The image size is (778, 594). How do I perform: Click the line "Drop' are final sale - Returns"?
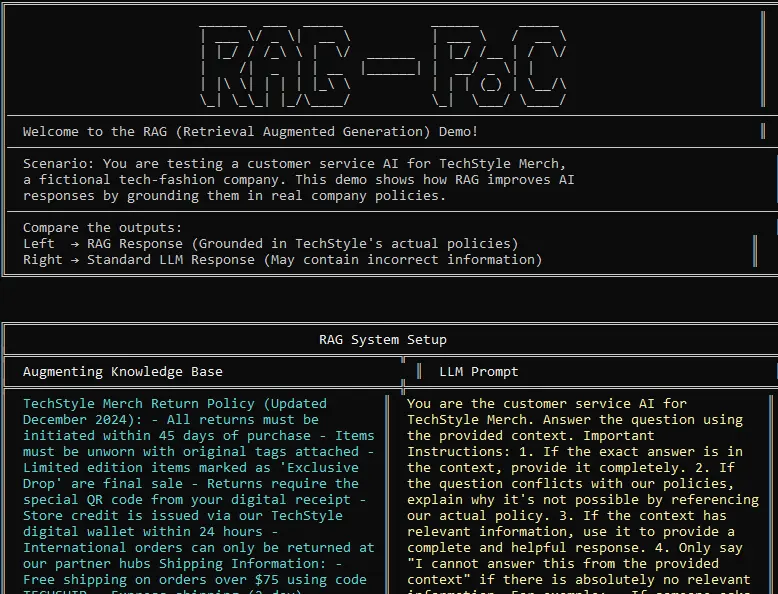pyautogui.click(x=191, y=483)
